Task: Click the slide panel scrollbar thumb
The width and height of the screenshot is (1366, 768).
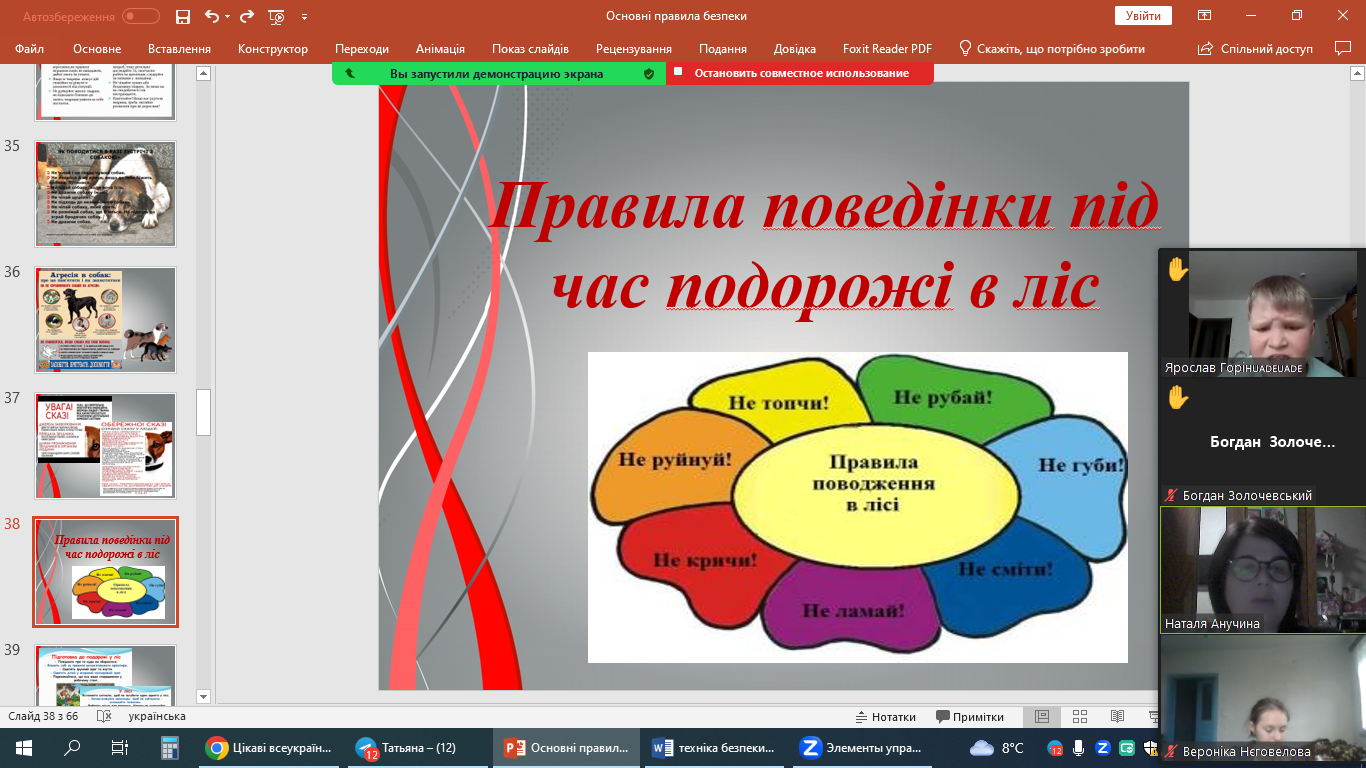Action: [x=204, y=412]
